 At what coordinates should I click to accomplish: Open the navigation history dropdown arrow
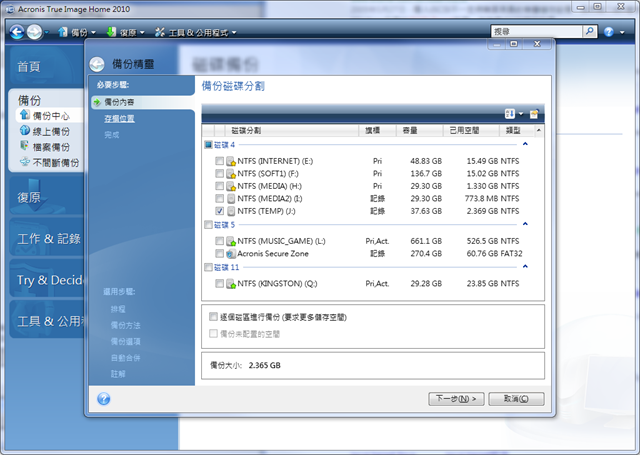click(47, 32)
